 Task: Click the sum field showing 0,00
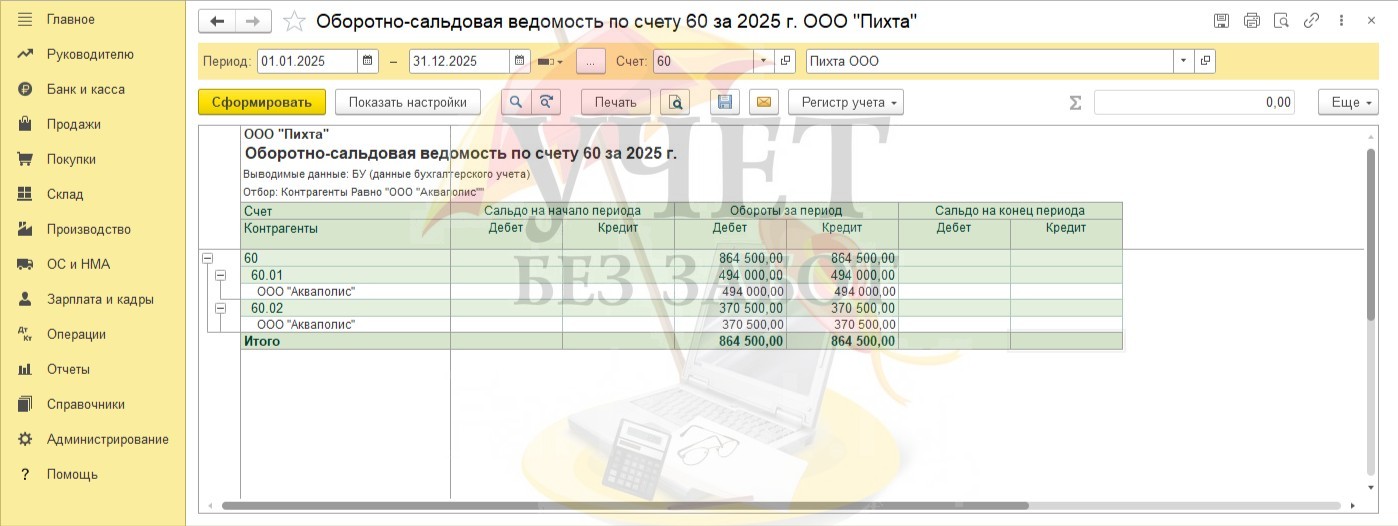pos(1194,102)
